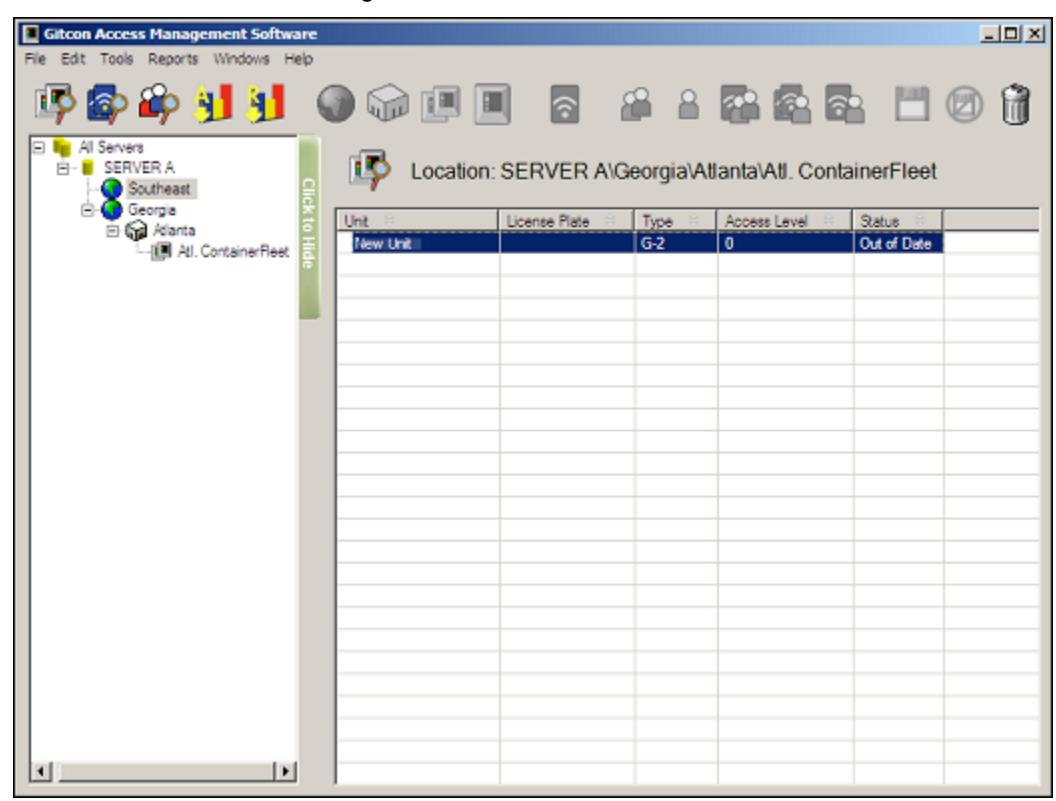Open the 'R' bar chart report icon
The height and width of the screenshot is (801, 1056).
pos(265,103)
